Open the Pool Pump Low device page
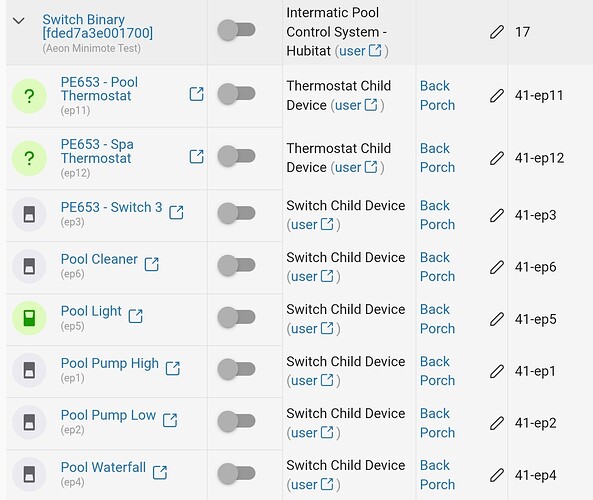 pos(108,415)
